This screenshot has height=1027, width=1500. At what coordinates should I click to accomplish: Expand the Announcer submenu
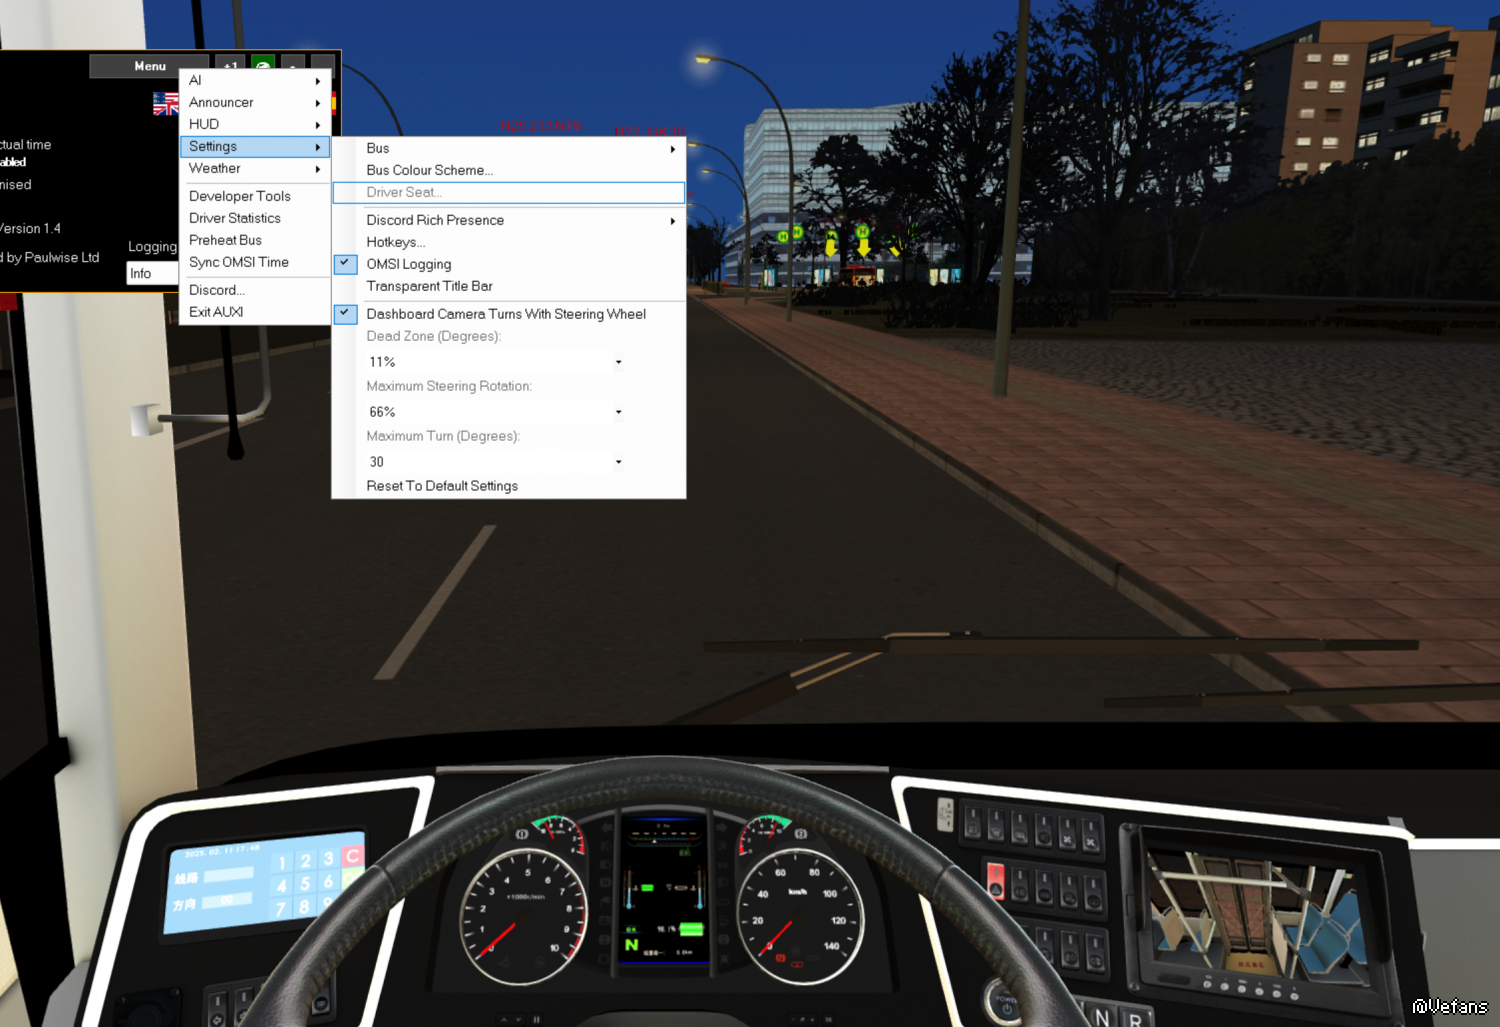click(255, 102)
